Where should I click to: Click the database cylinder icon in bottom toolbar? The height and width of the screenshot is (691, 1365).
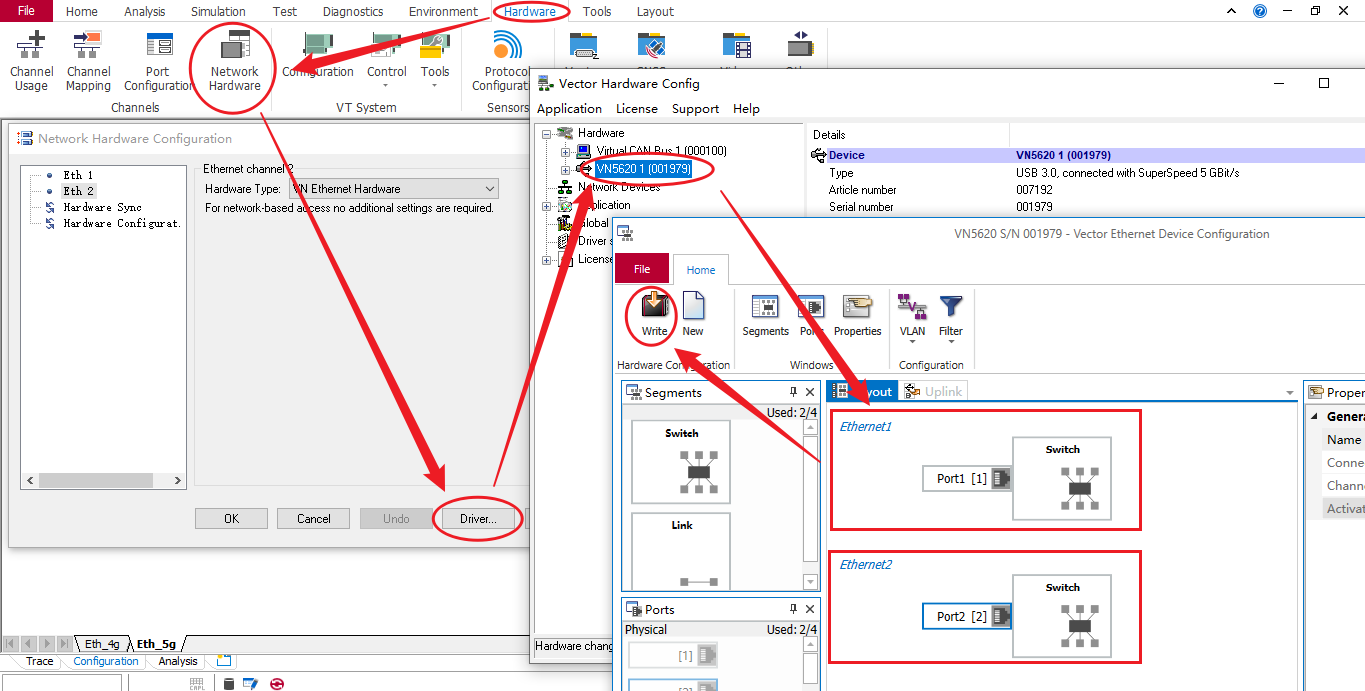click(x=229, y=684)
